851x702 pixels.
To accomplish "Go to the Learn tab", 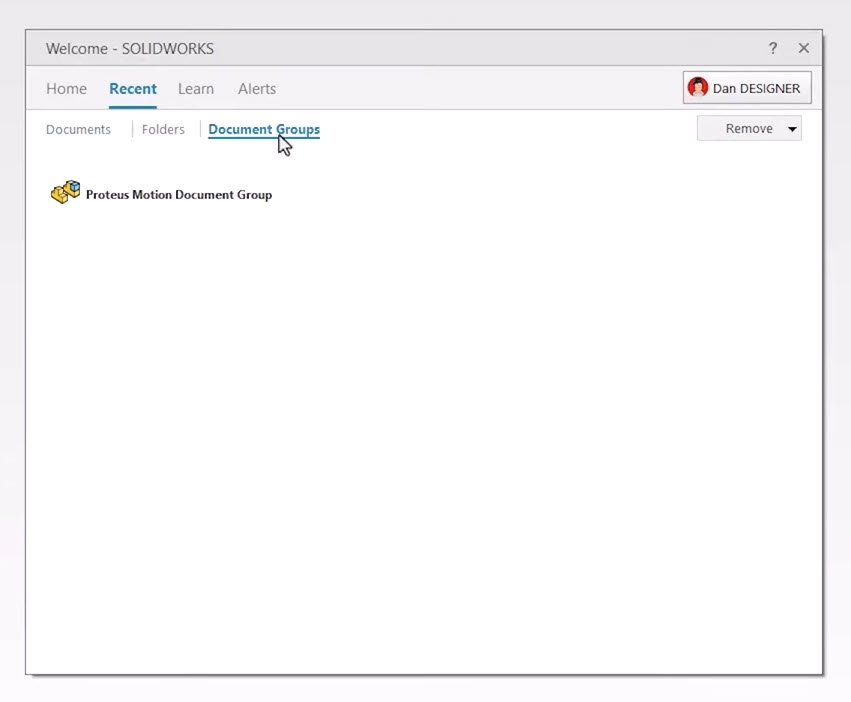I will (195, 89).
